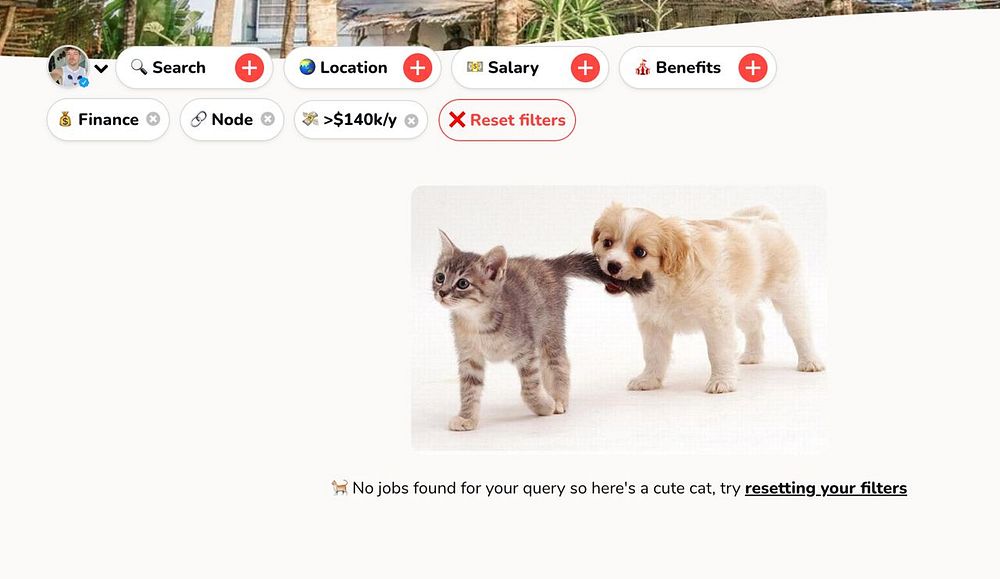Follow the resetting your filters link
The image size is (1000, 579).
825,488
